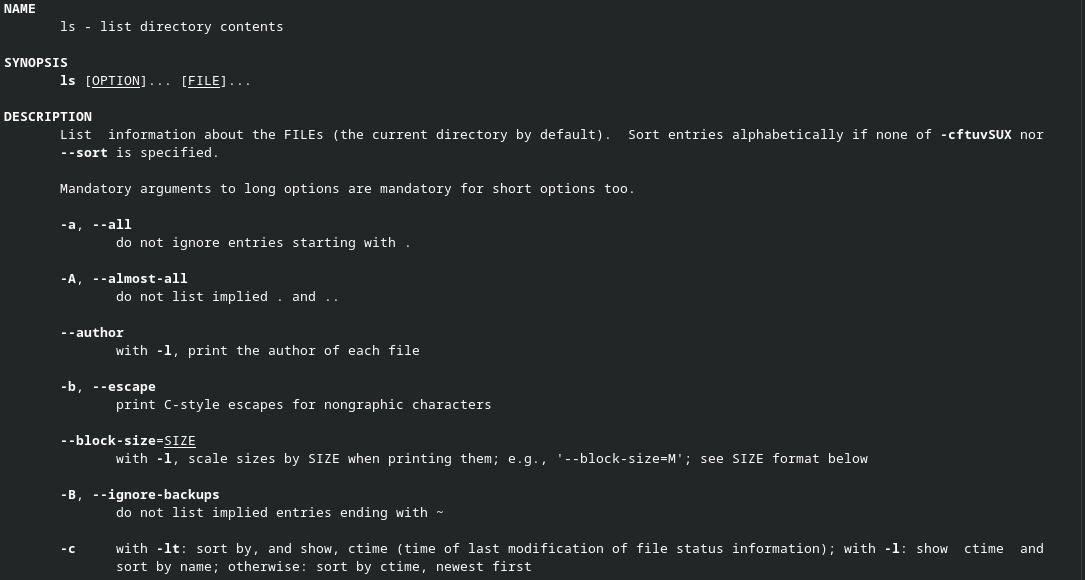This screenshot has width=1085, height=580.
Task: Click the -c option flag
Action: (68, 549)
